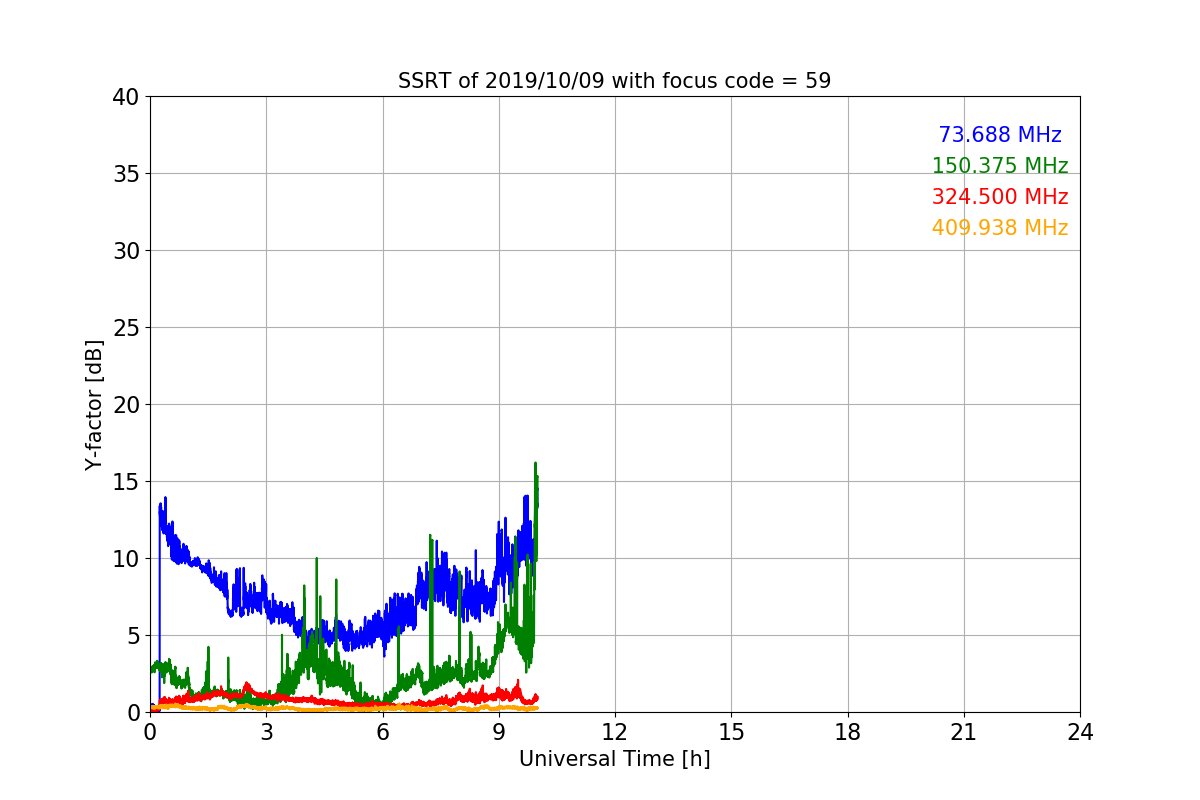
Task: Click the green curve's tallest peak near 10 h
Action: [536, 465]
